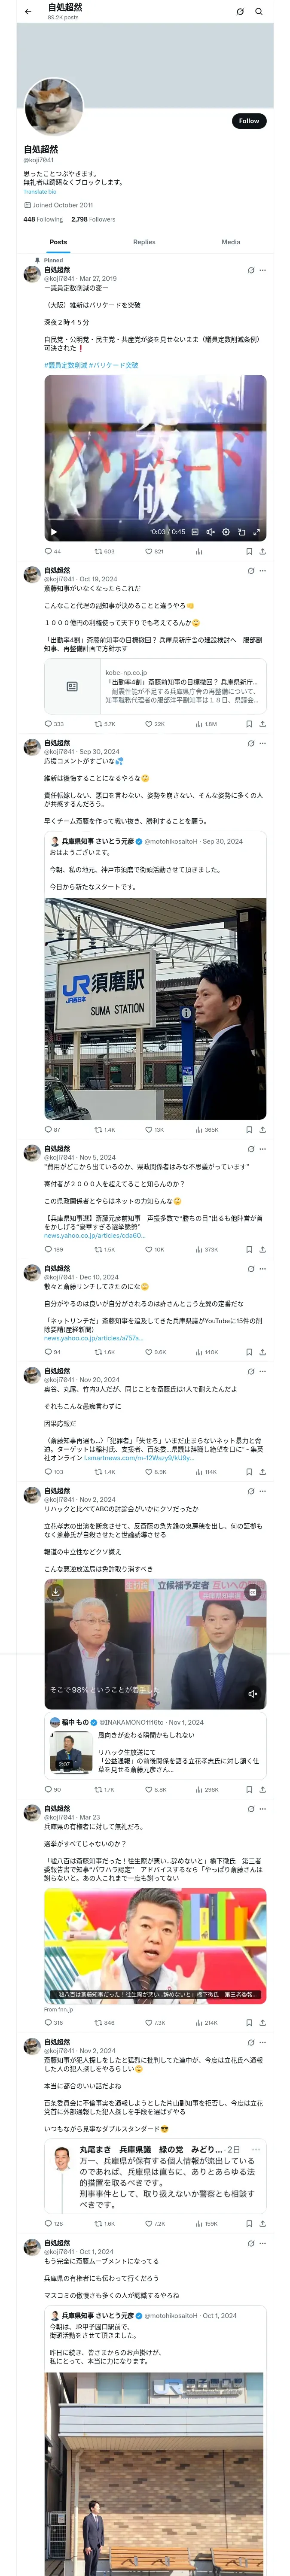Go back using the header arrow

click(28, 12)
